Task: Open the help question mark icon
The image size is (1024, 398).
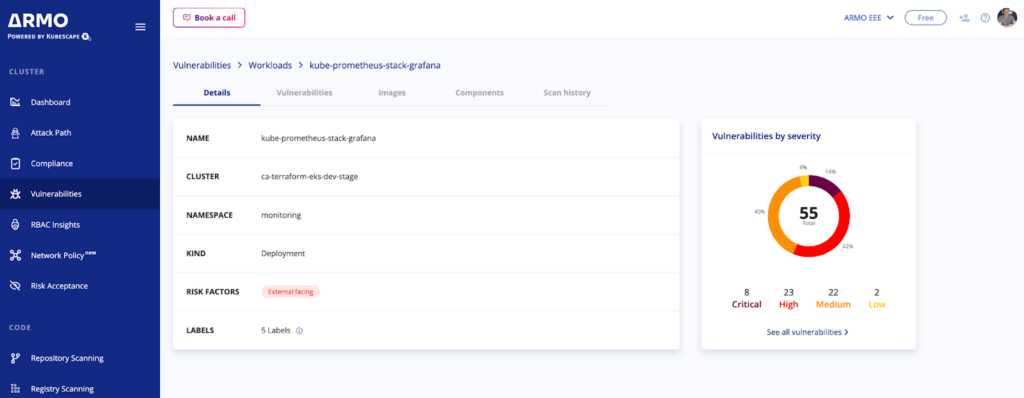Action: point(985,18)
